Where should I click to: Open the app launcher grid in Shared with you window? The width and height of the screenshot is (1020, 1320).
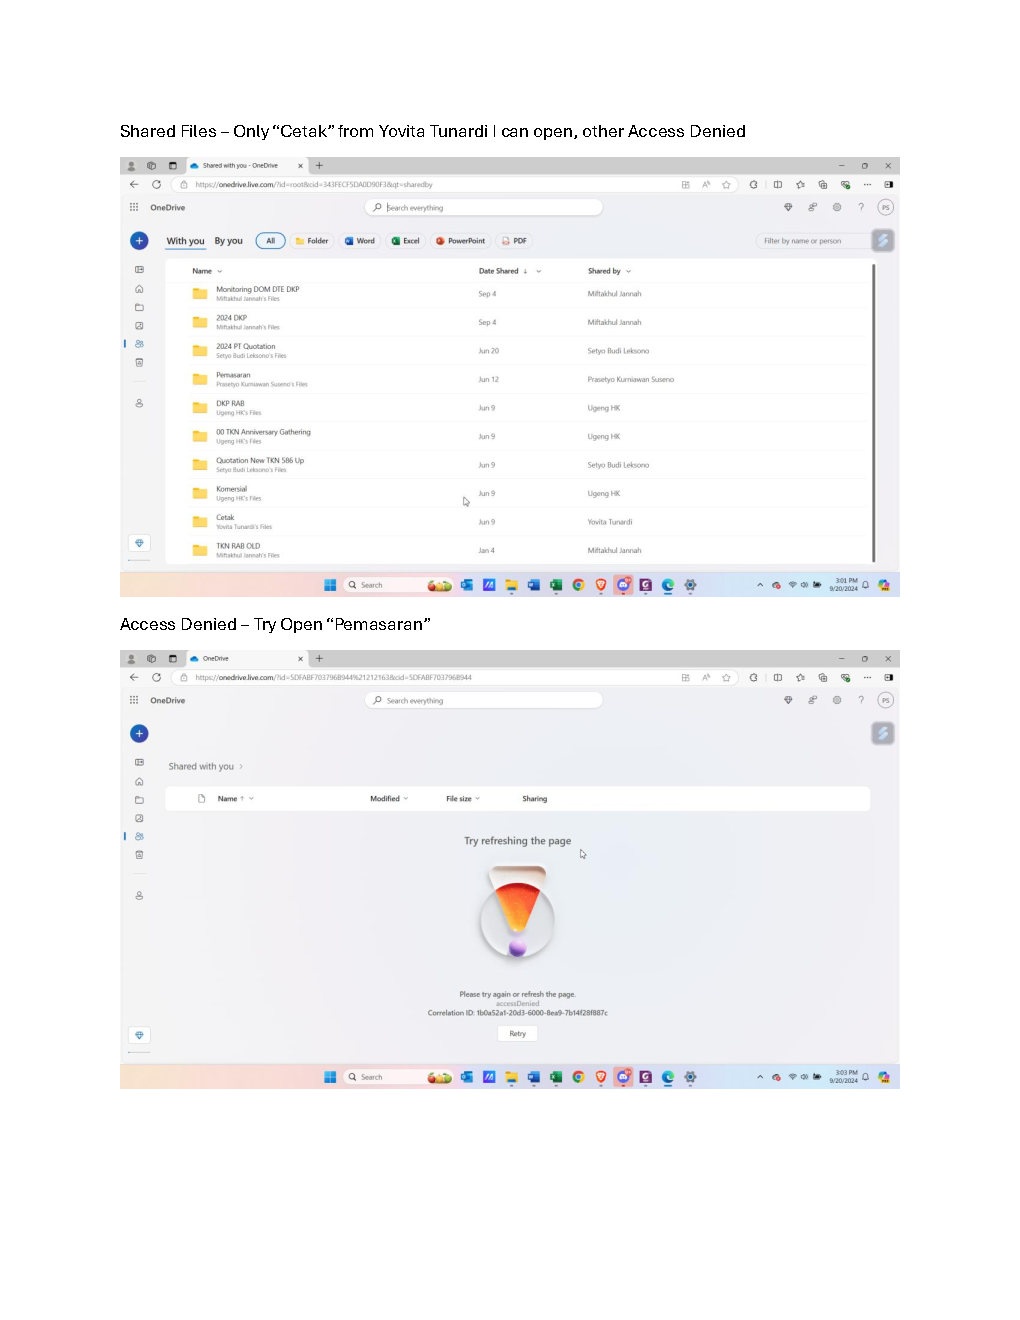click(134, 207)
